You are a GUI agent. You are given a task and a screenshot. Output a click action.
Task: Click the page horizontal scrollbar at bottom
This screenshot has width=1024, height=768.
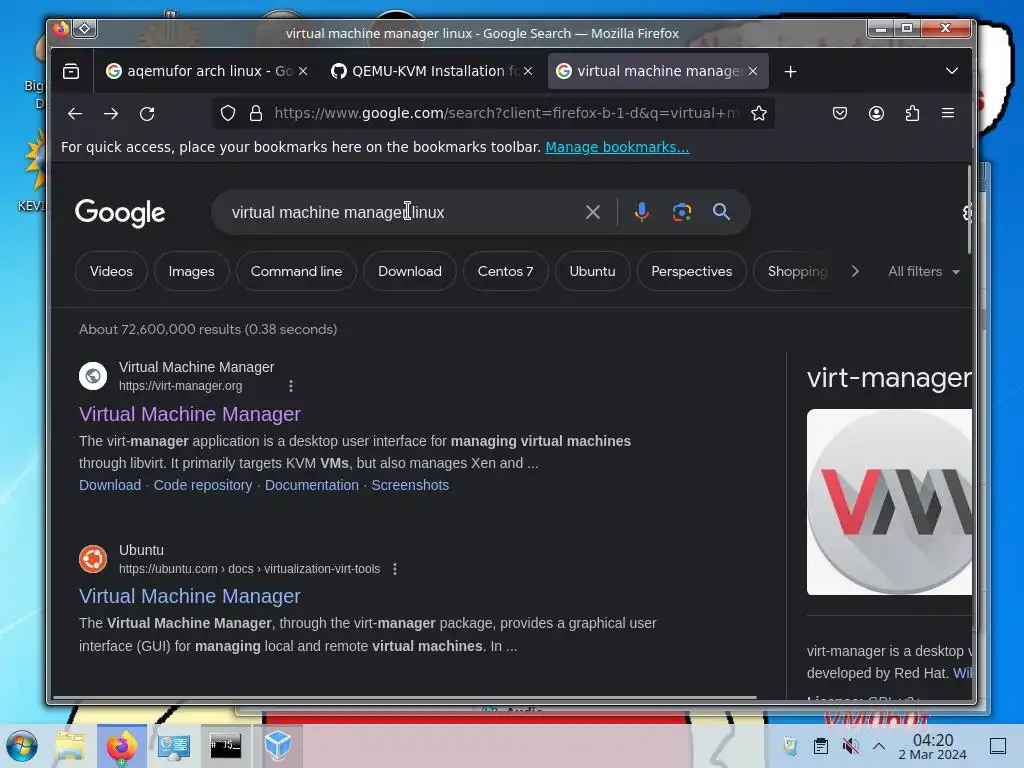tap(405, 697)
